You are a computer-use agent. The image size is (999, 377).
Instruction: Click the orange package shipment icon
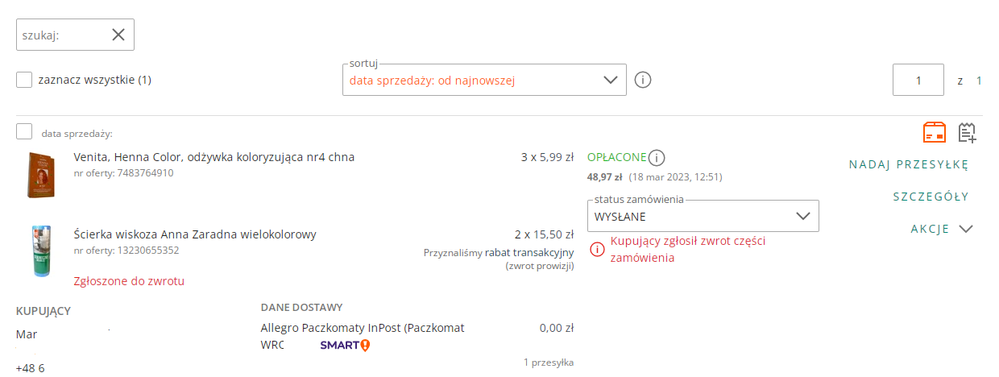(935, 132)
